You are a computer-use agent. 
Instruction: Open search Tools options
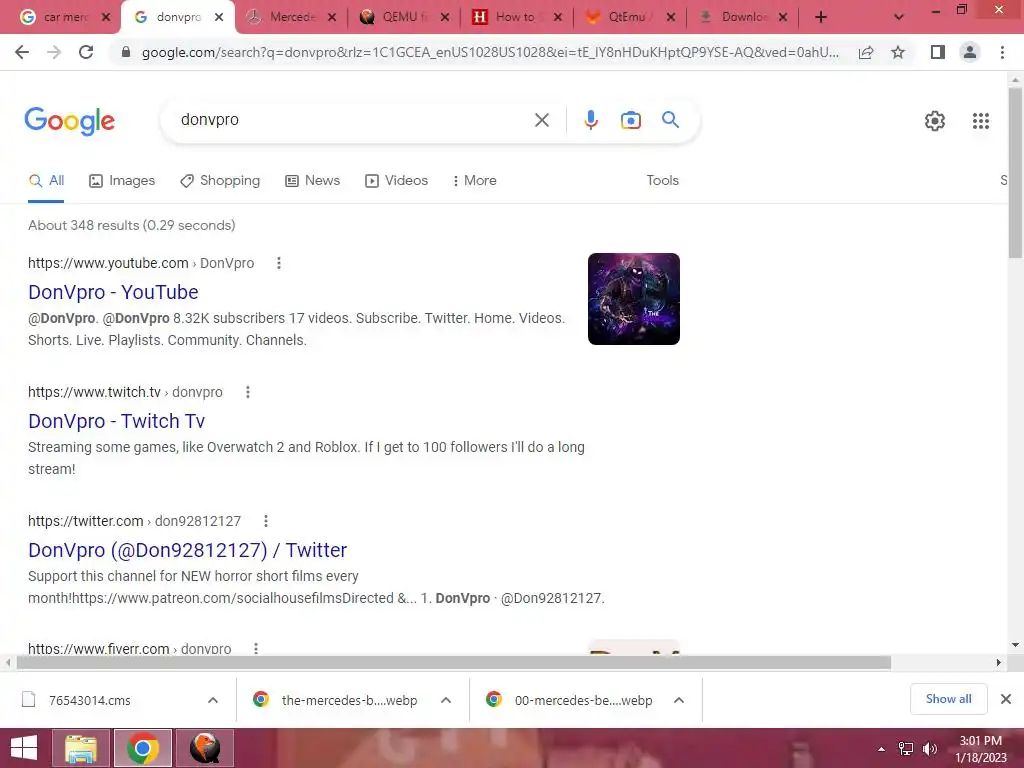point(663,181)
